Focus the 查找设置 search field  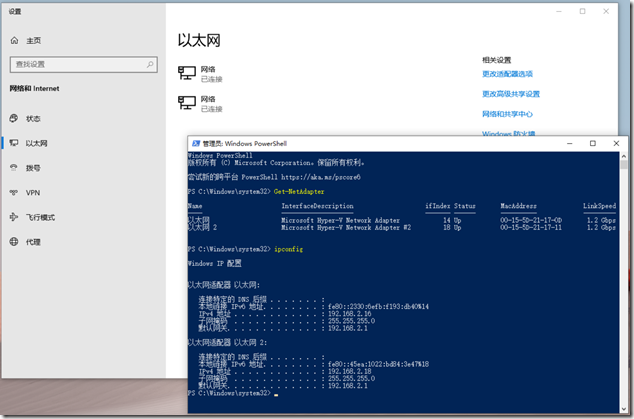84,64
